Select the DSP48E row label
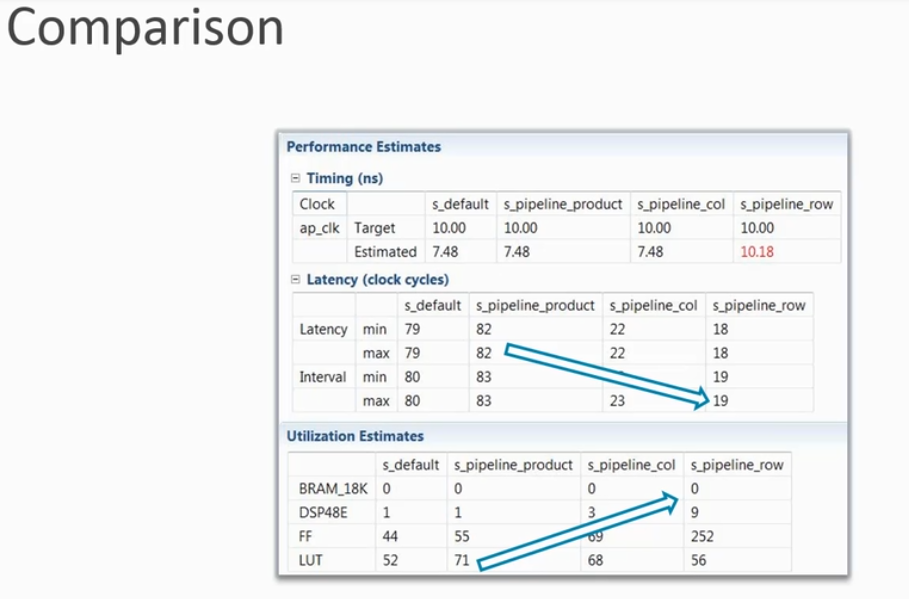This screenshot has height=599, width=909. tap(323, 513)
